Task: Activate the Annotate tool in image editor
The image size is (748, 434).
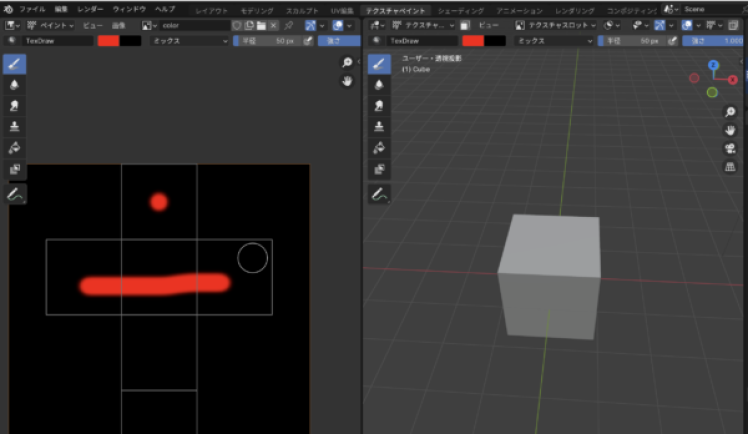Action: (x=15, y=194)
